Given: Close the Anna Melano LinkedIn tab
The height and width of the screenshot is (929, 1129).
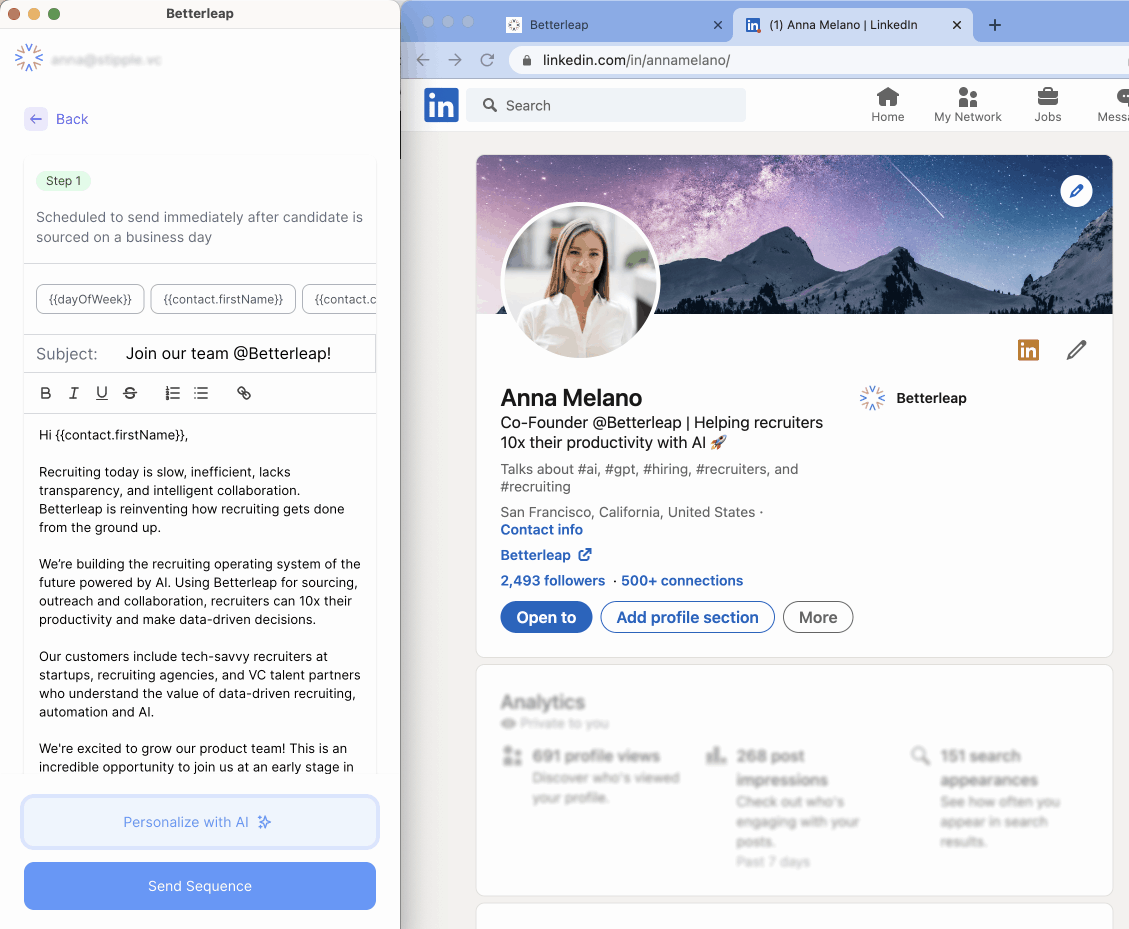Looking at the screenshot, I should point(957,25).
